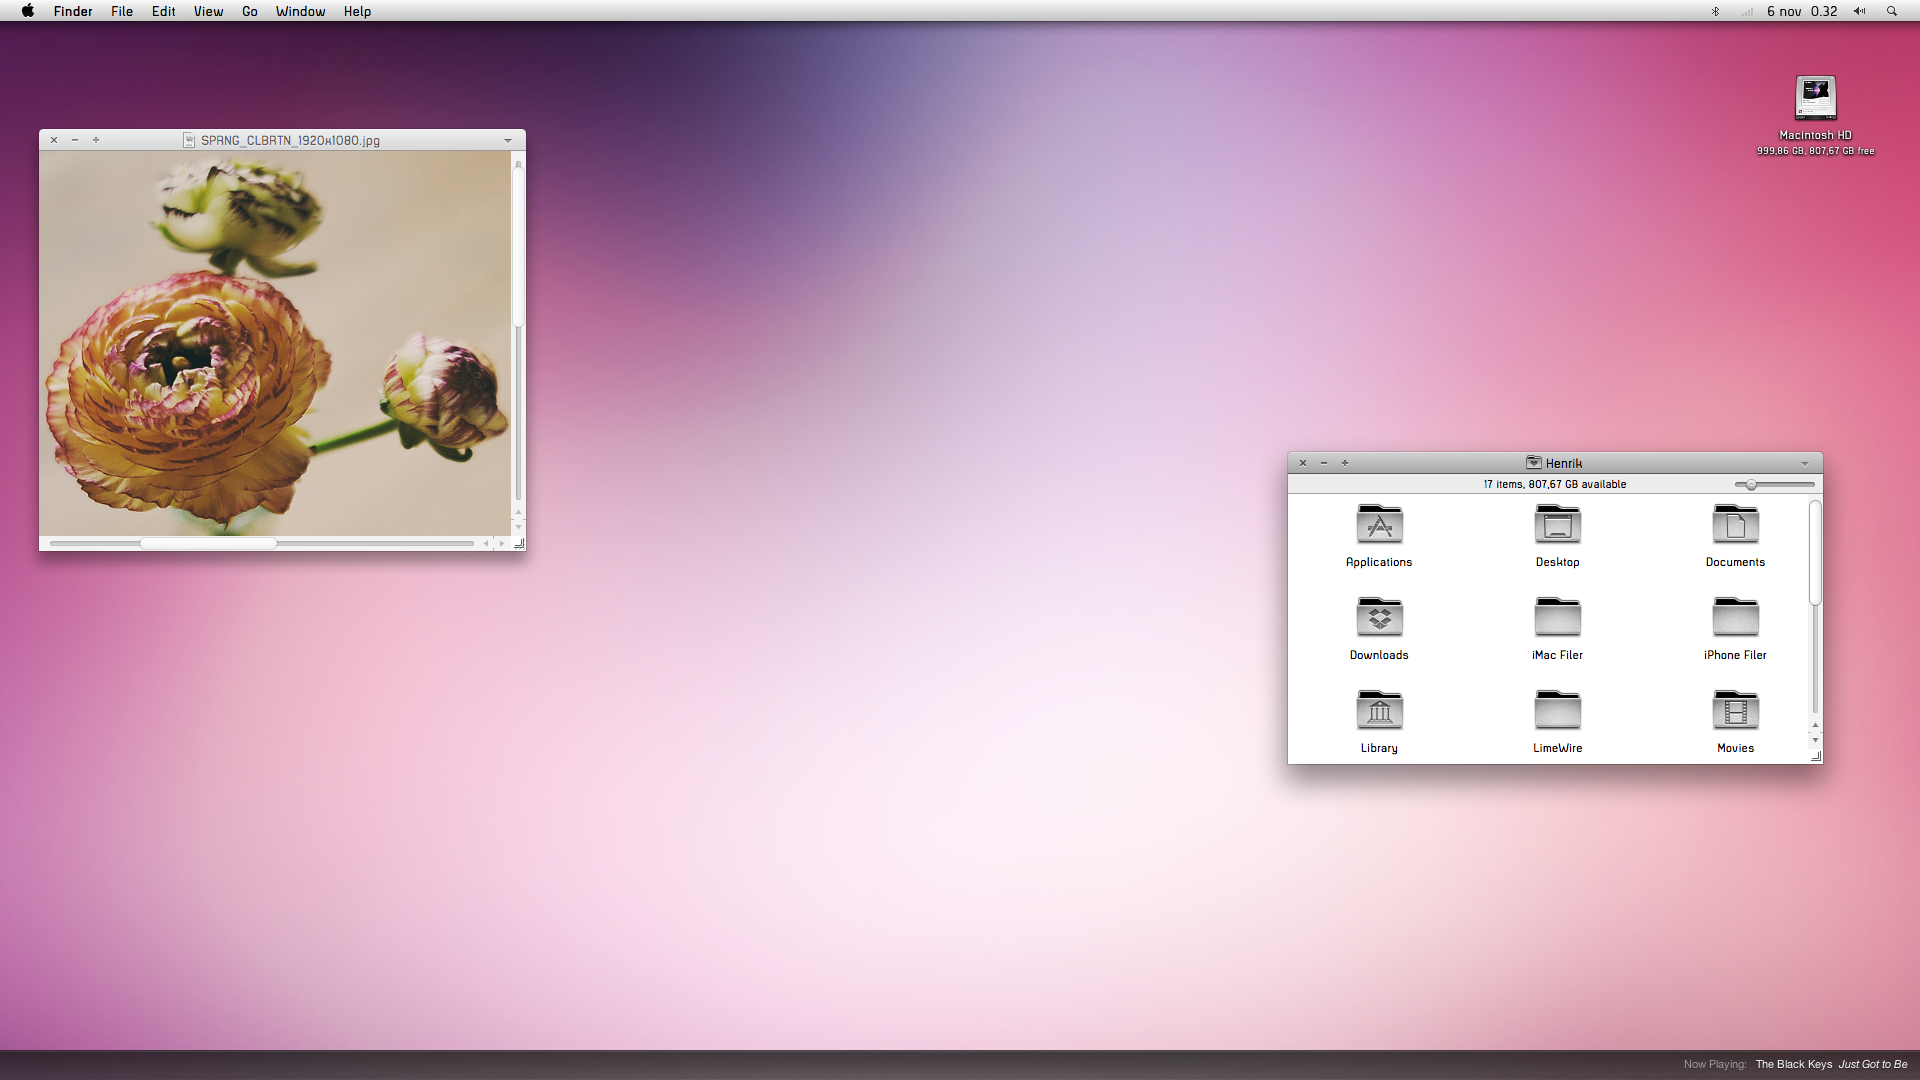Click the Applications folder label
The height and width of the screenshot is (1080, 1920).
coord(1379,562)
